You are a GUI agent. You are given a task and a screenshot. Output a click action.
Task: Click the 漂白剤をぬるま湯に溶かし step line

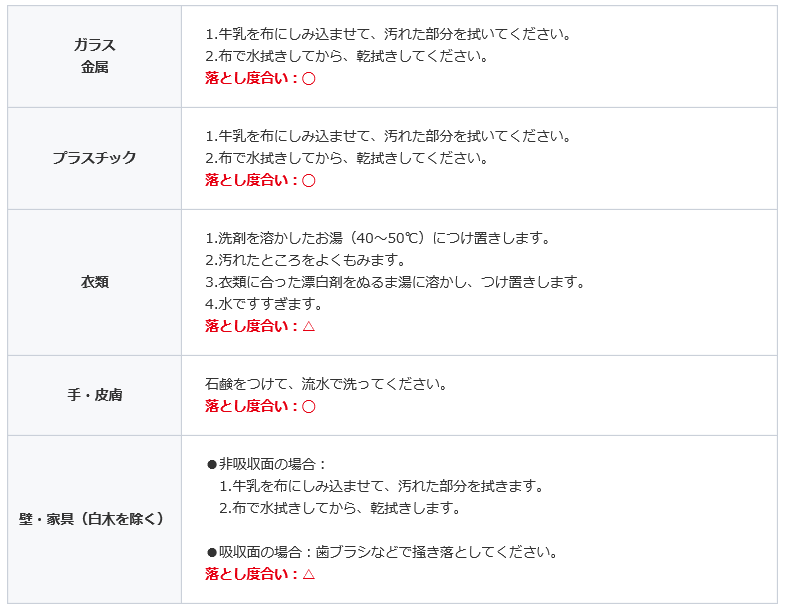coord(395,282)
